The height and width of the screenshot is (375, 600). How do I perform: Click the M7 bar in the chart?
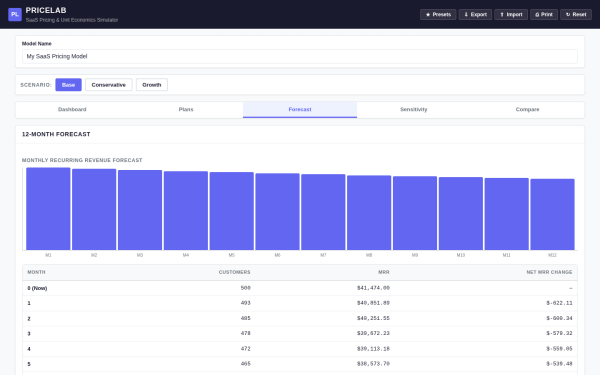tap(323, 212)
